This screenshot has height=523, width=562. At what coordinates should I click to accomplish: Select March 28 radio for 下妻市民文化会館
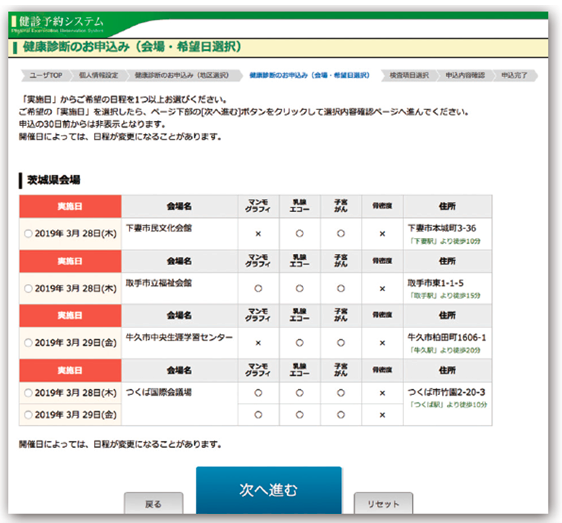(28, 234)
